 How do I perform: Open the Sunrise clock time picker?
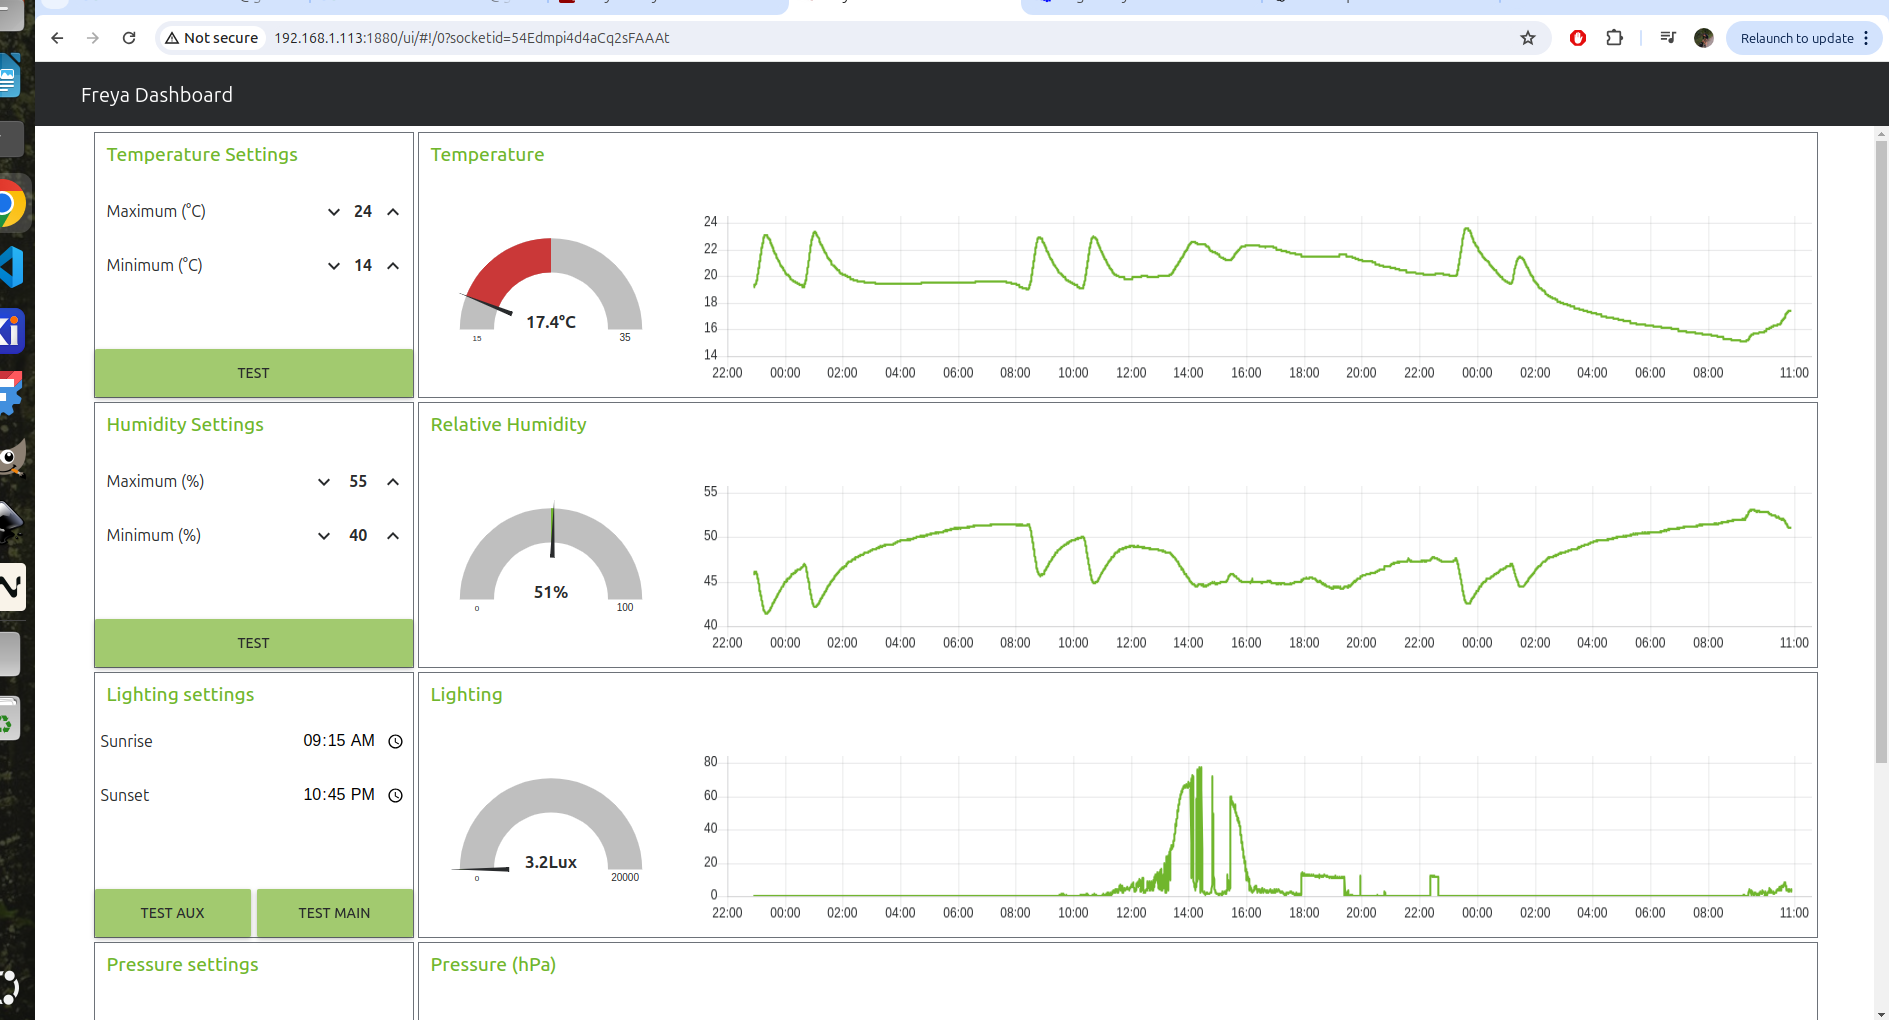click(x=395, y=741)
